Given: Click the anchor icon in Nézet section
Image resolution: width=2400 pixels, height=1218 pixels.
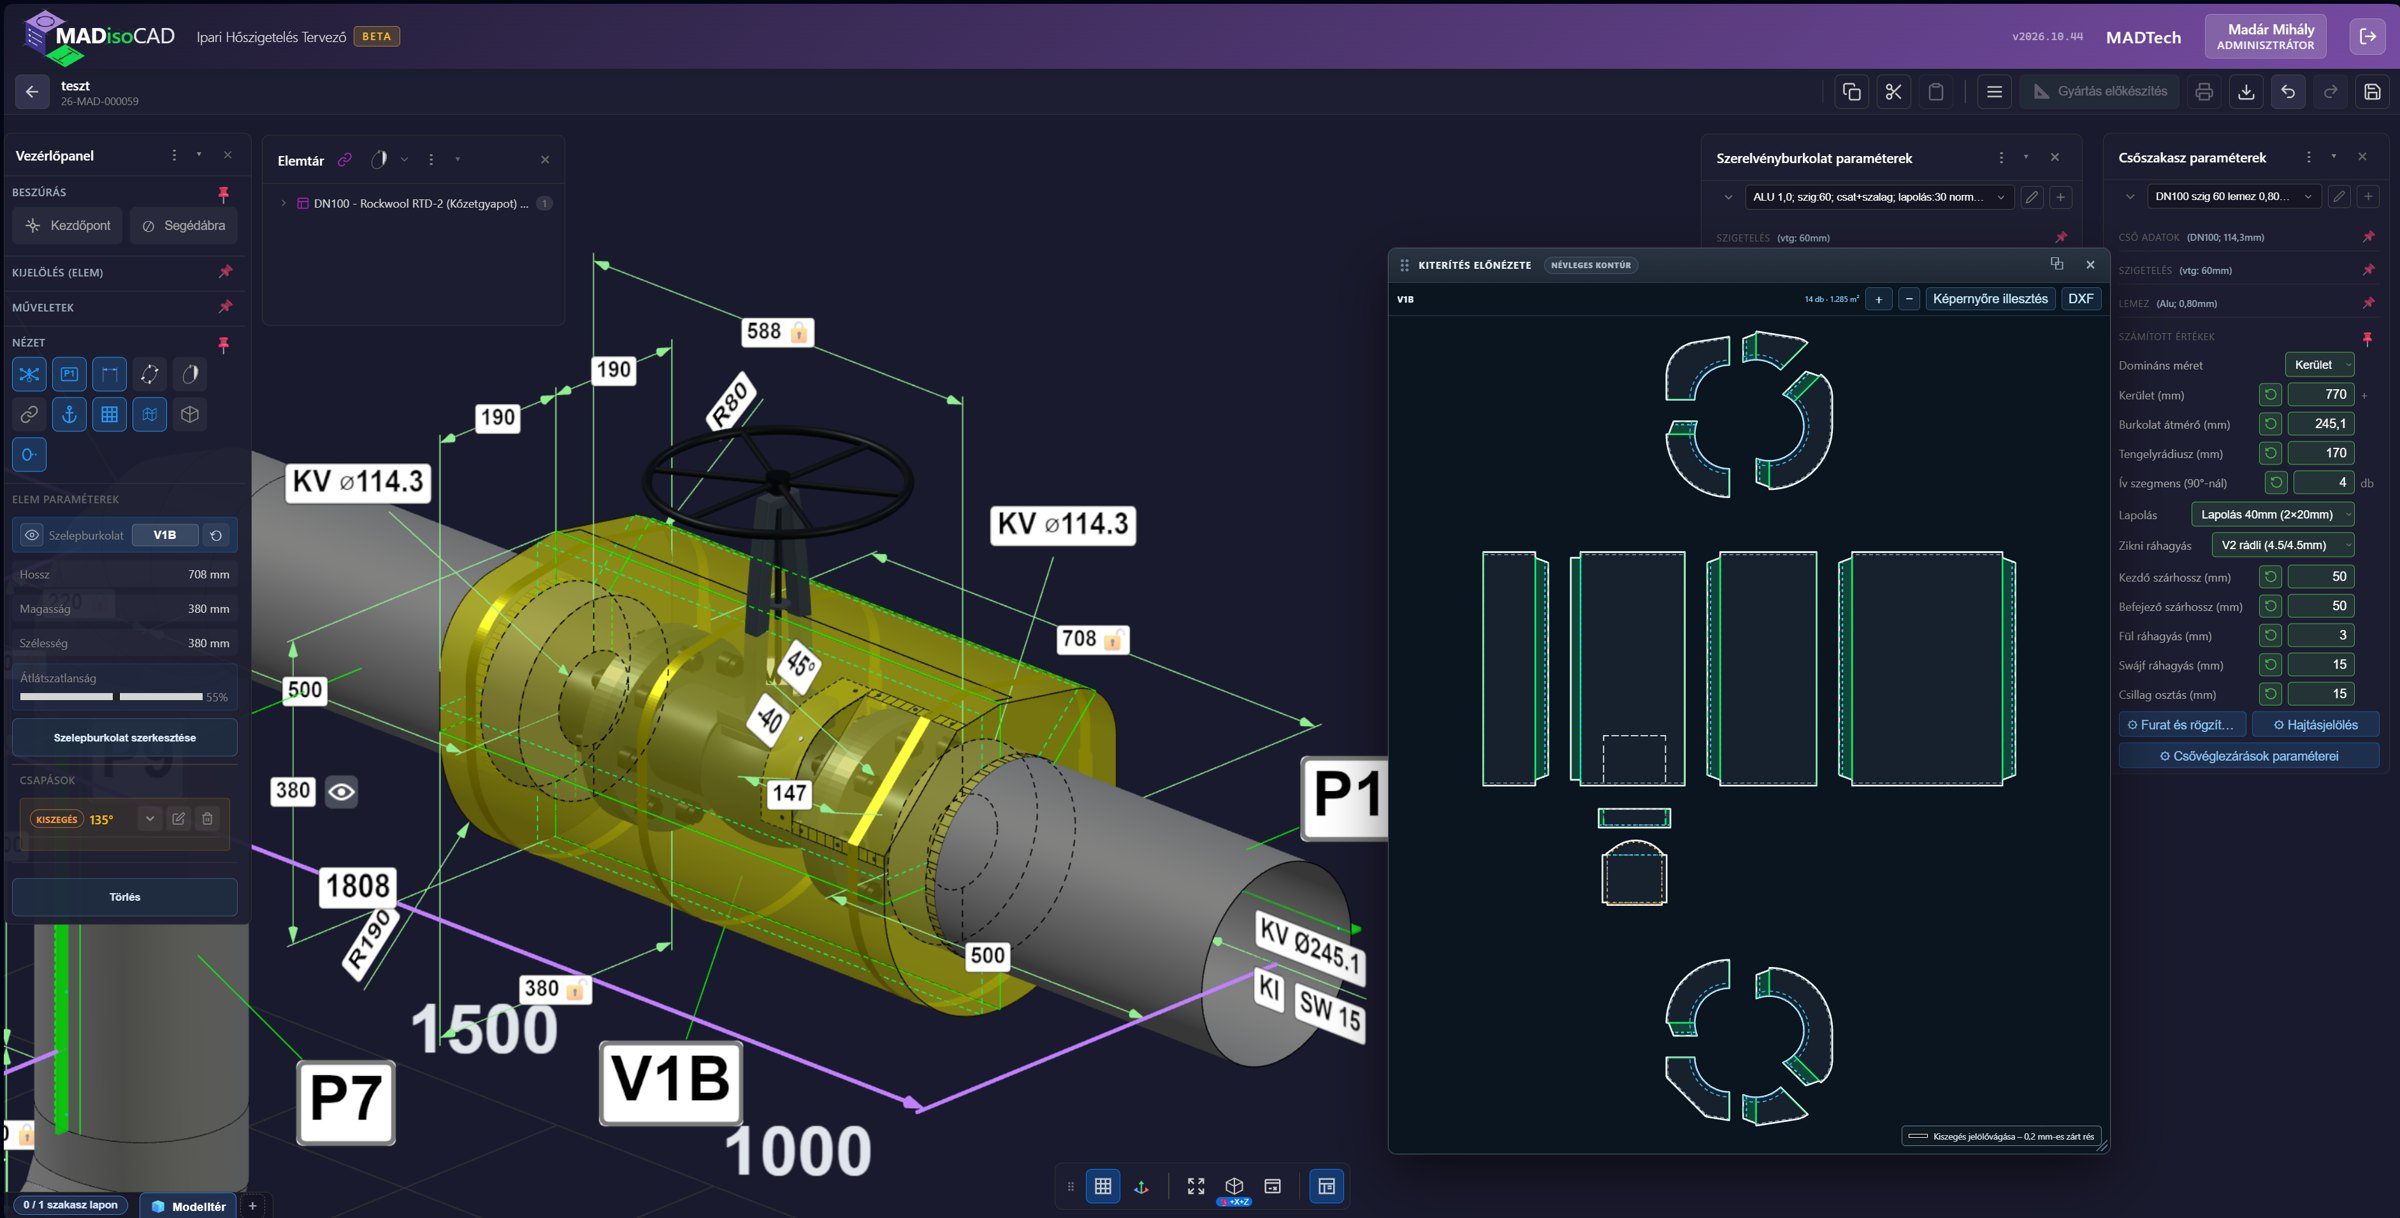Looking at the screenshot, I should 69,414.
